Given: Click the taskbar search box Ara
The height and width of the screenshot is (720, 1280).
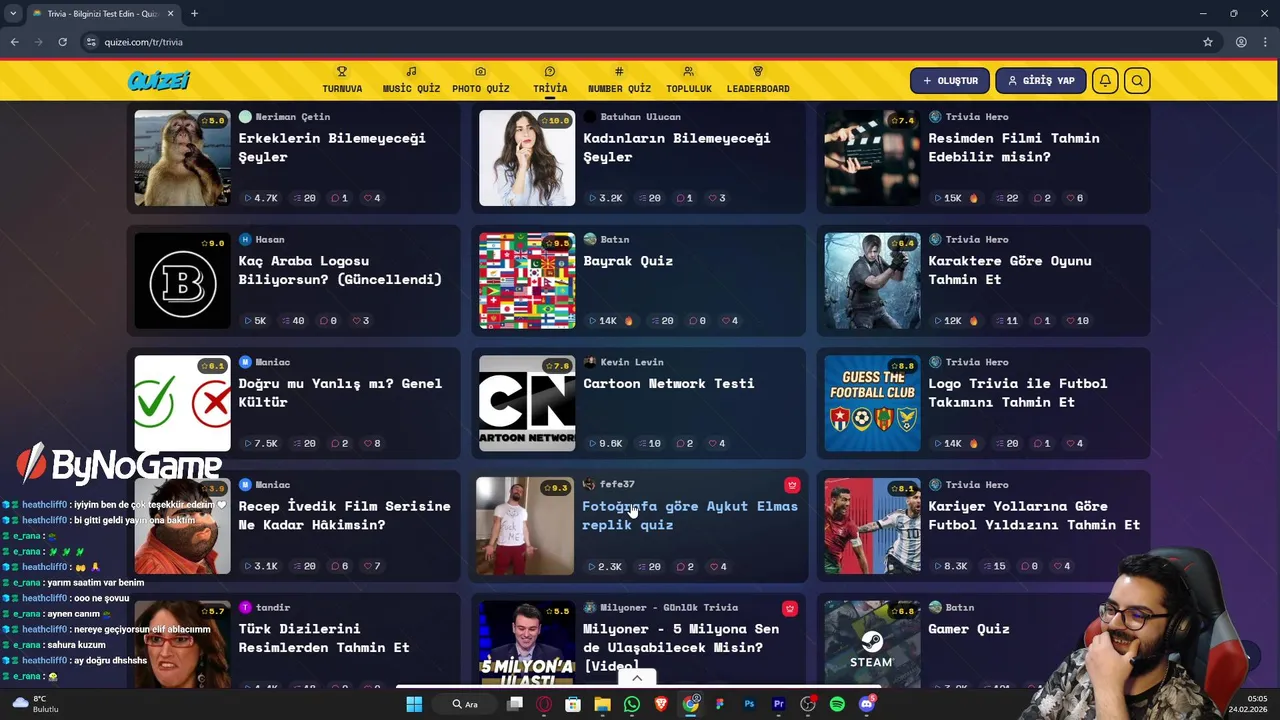Looking at the screenshot, I should click(465, 704).
